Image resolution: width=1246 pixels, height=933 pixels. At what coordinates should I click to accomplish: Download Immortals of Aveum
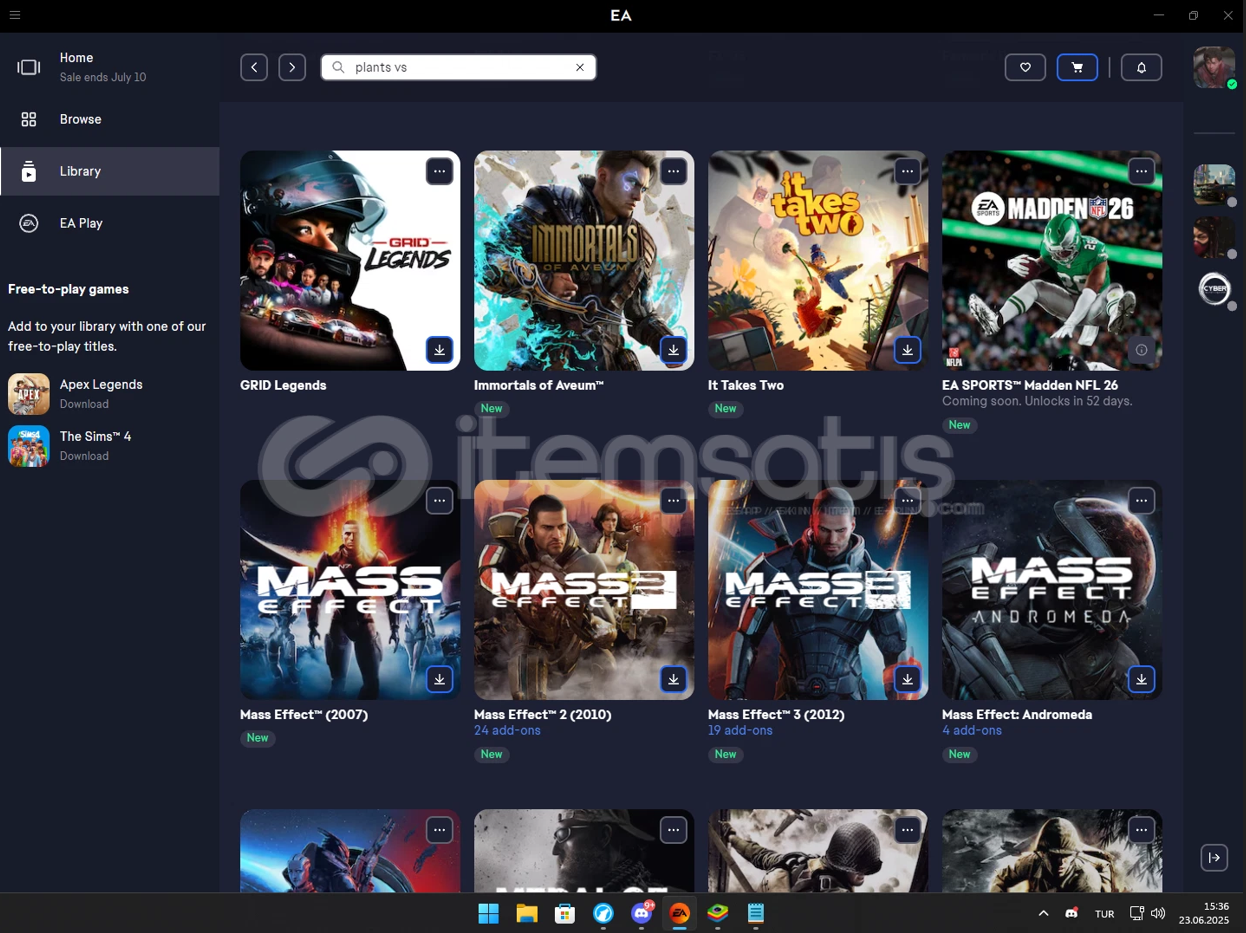(674, 350)
